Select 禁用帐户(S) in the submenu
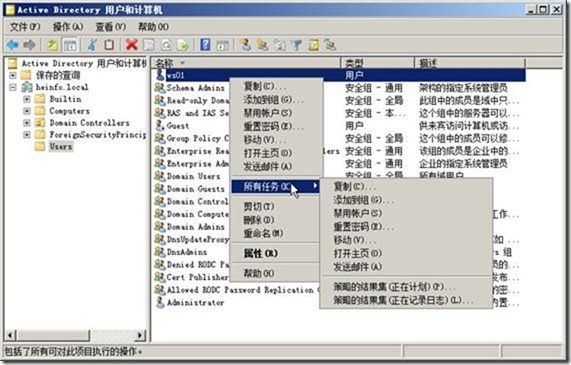Viewport: 571px width, 365px height. pyautogui.click(x=406, y=213)
